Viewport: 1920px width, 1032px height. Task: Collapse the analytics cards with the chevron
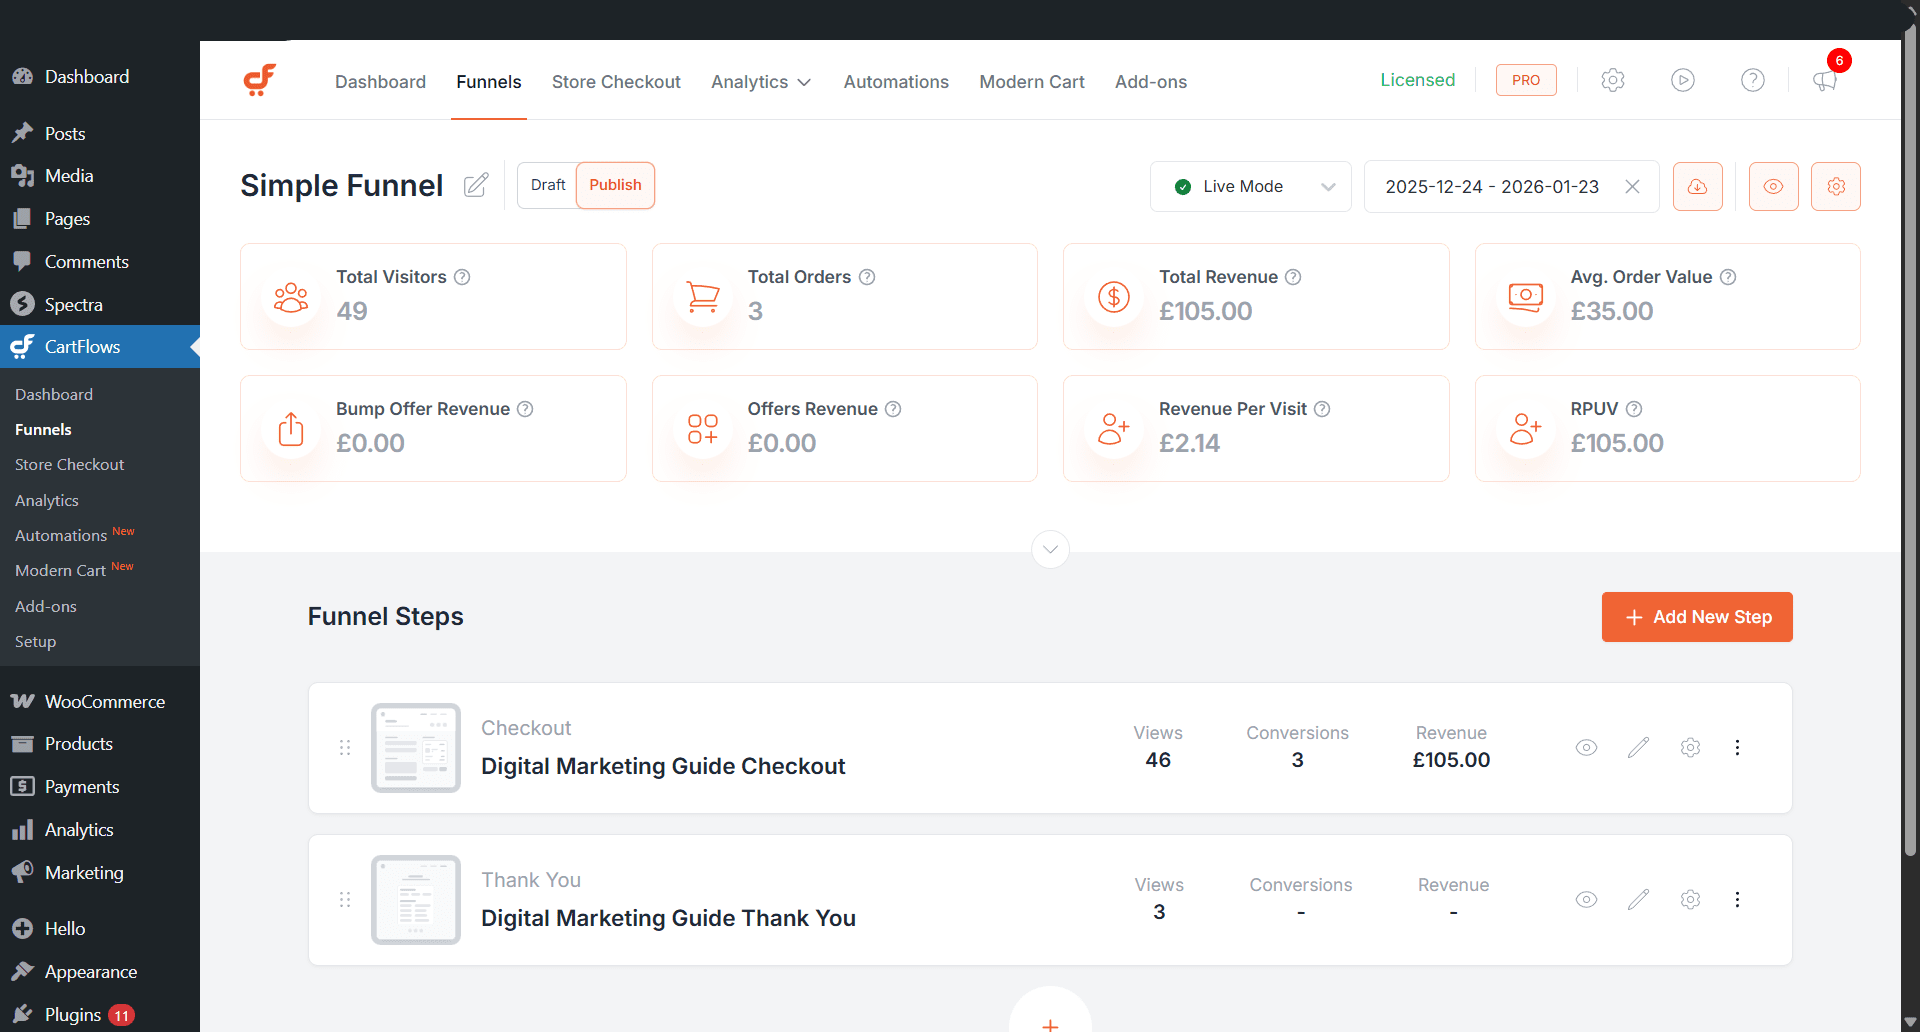click(1050, 549)
